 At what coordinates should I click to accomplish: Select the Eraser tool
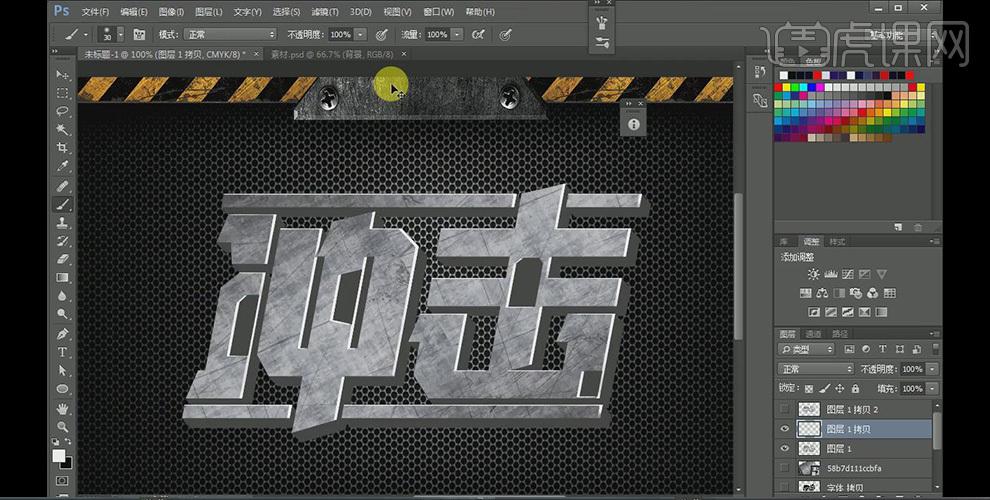click(63, 259)
